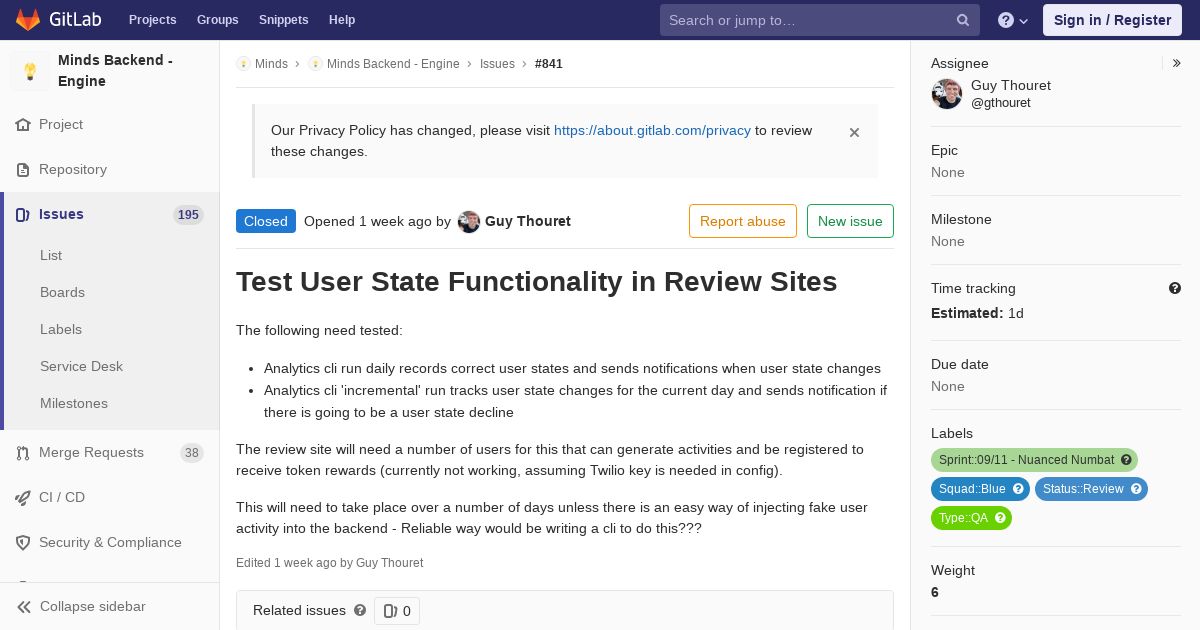The image size is (1200, 630).
Task: Open Service Desk submenu item
Action: tap(81, 366)
